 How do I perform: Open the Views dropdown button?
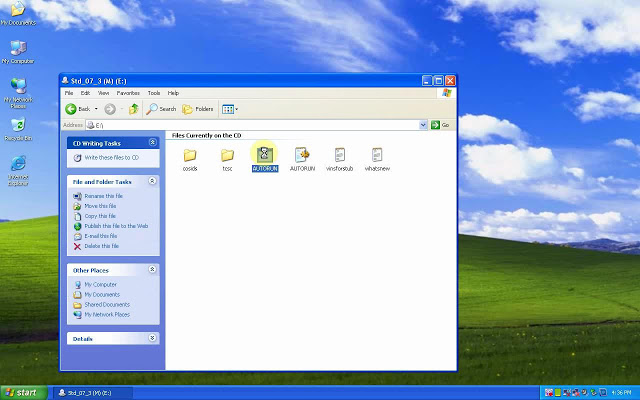230,109
